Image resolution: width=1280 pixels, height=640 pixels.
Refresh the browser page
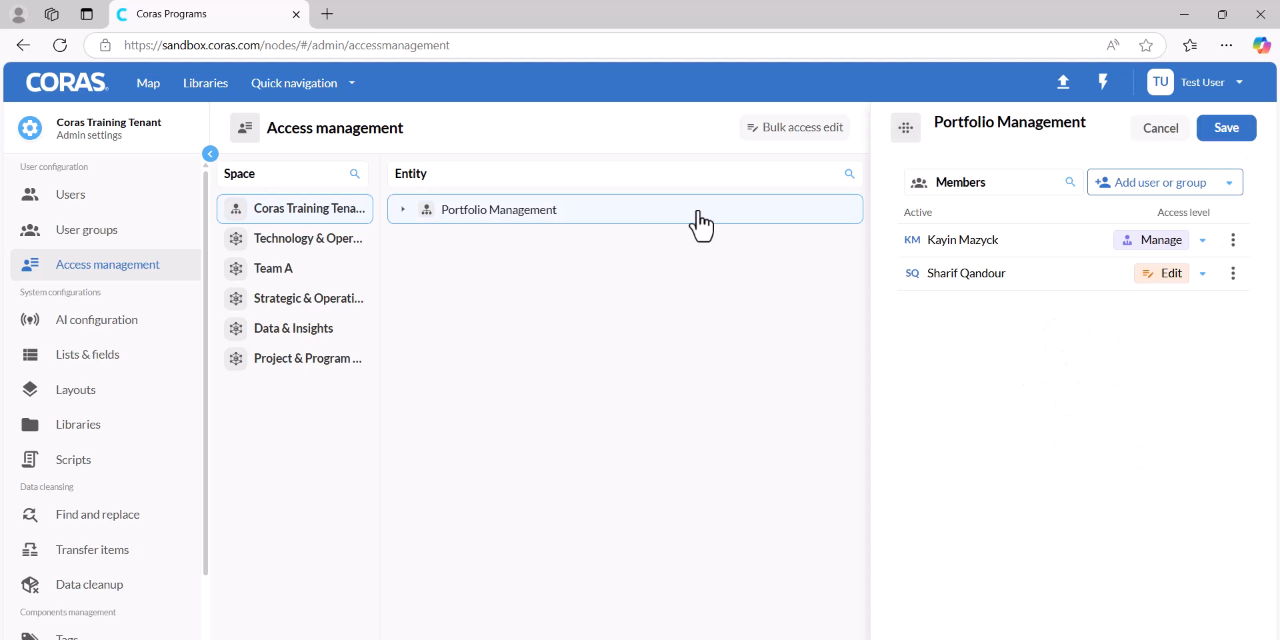[60, 45]
